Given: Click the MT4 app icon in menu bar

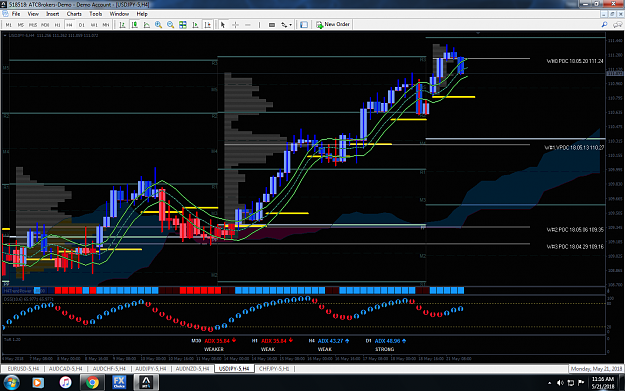Looking at the screenshot, I should pyautogui.click(x=5, y=14).
